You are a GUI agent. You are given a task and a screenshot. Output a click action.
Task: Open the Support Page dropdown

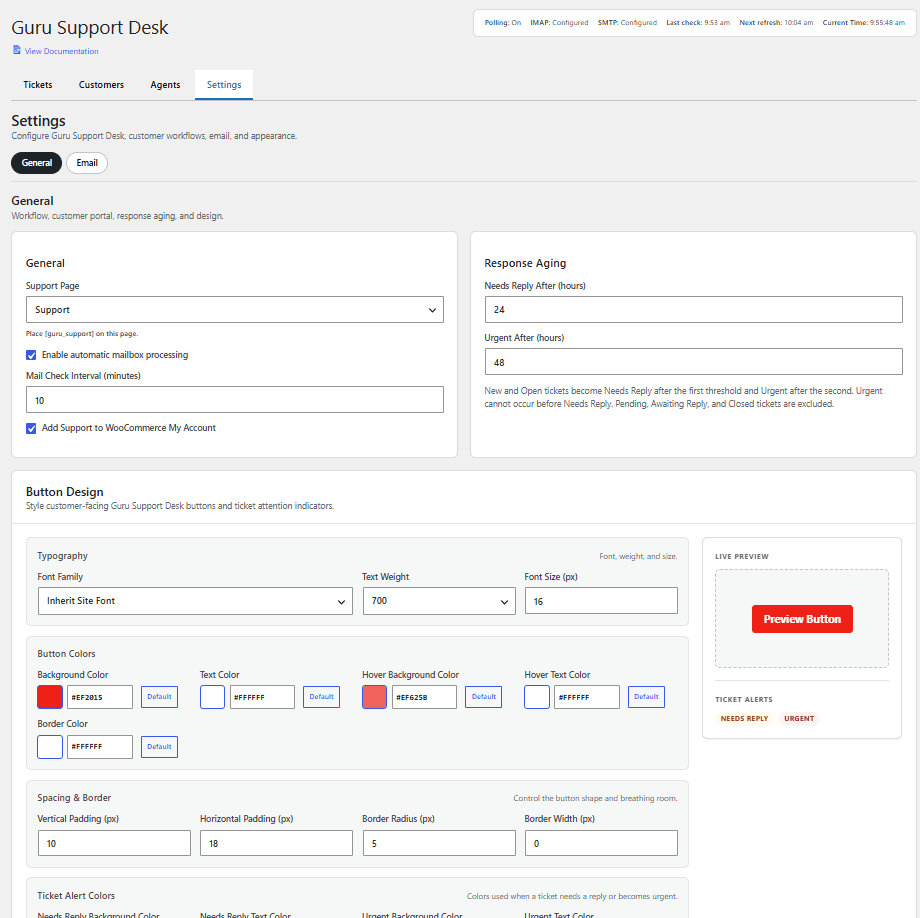click(x=235, y=310)
